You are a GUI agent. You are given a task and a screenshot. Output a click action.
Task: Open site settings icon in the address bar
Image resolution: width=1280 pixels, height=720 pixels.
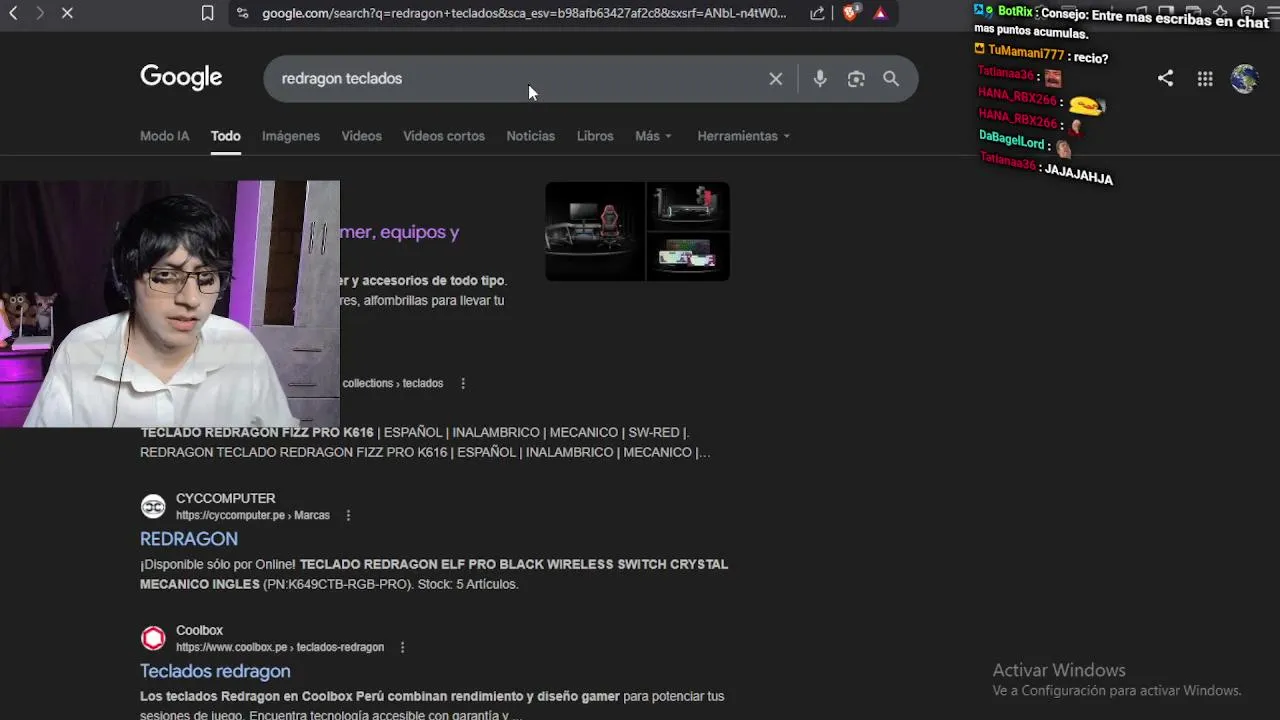(241, 13)
